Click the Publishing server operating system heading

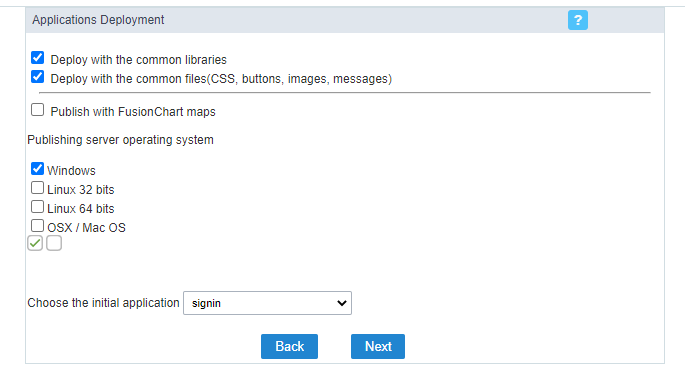[x=121, y=140]
